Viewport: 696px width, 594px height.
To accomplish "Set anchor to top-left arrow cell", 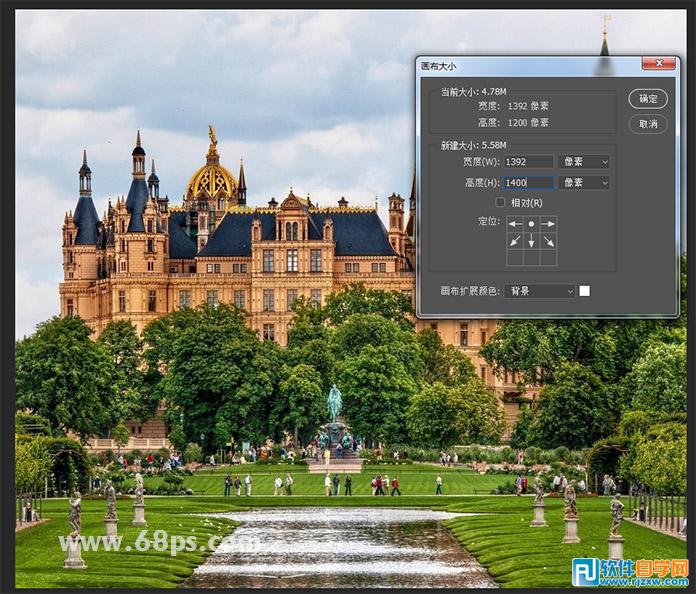I will click(x=515, y=224).
